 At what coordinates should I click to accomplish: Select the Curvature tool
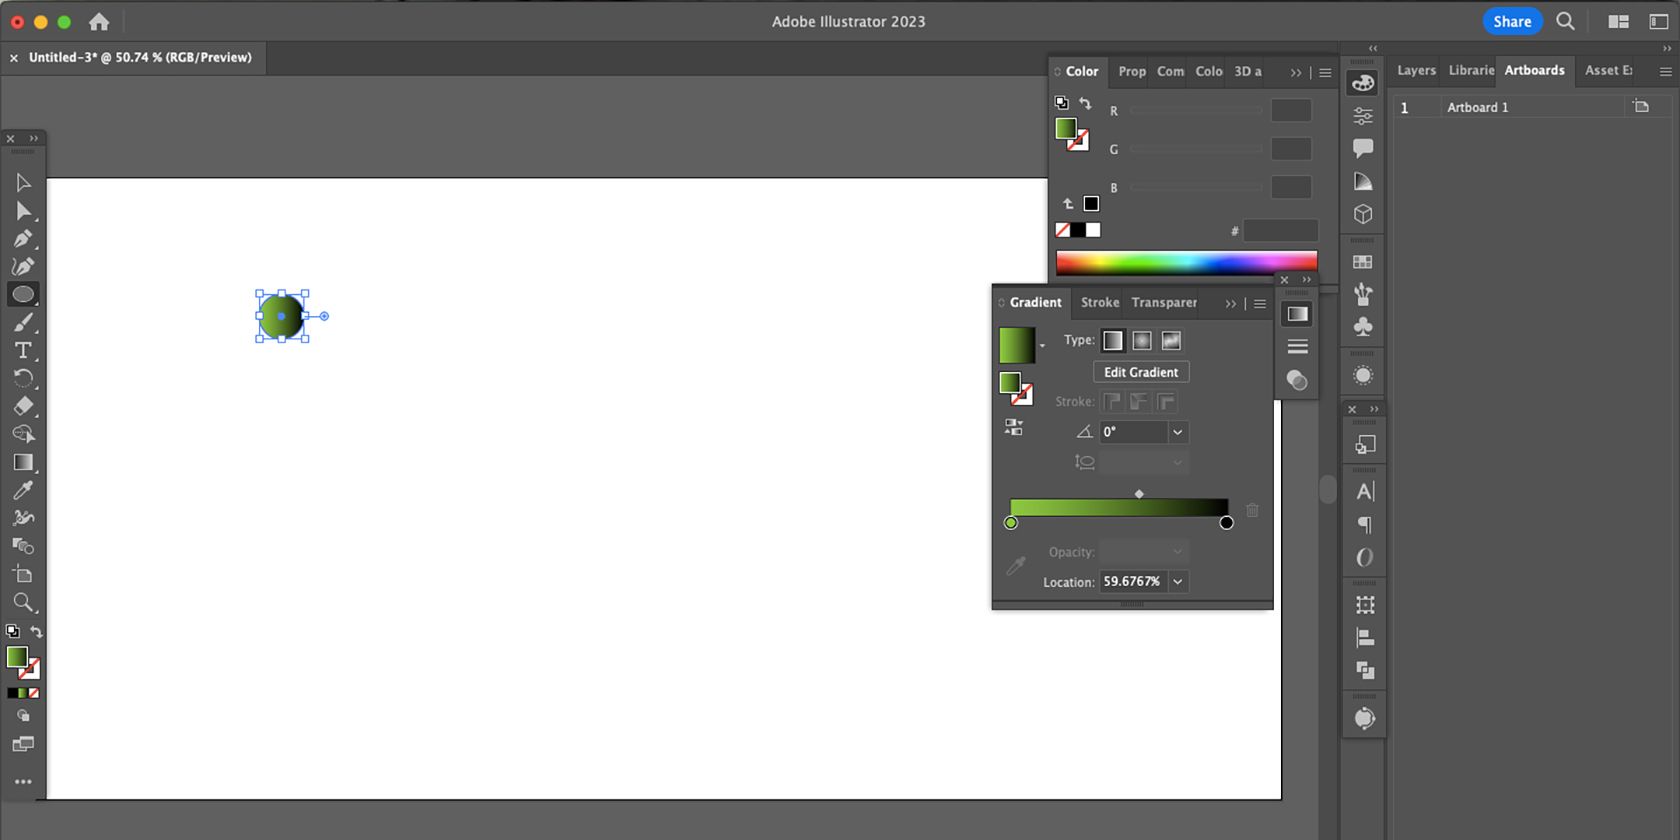(23, 266)
